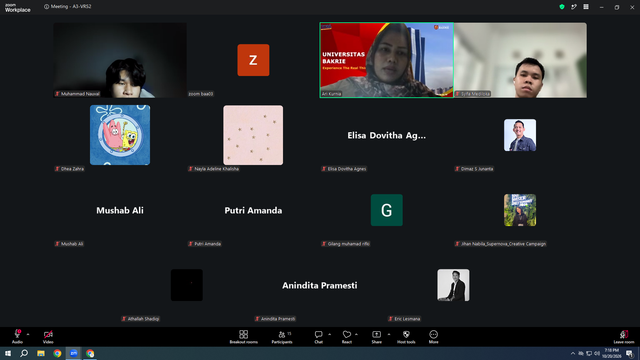Open the Windows notification center icon
This screenshot has width=640, height=360.
(x=629, y=353)
